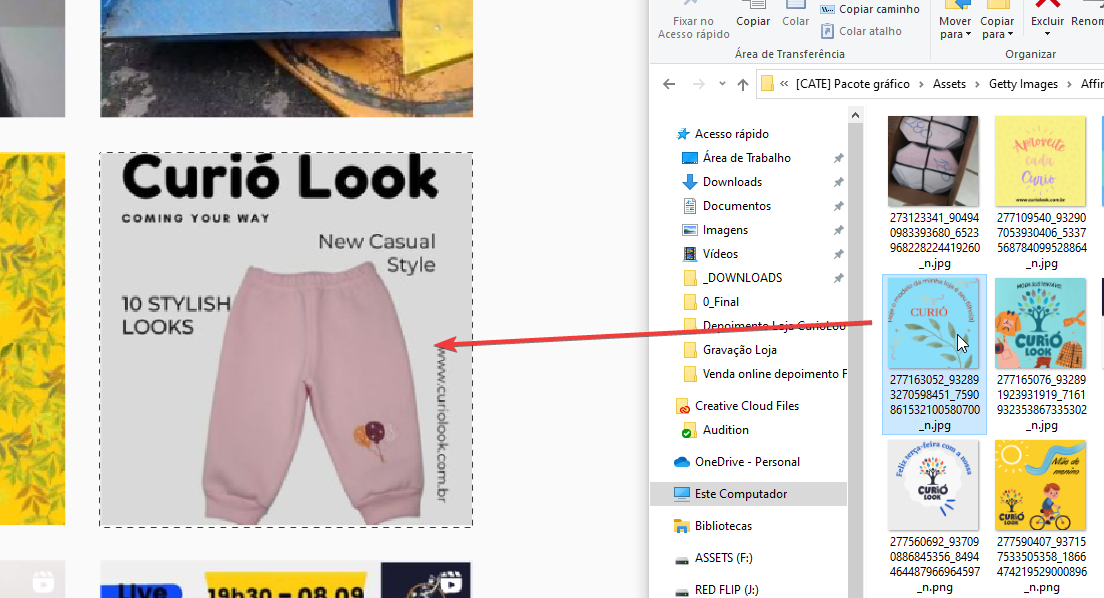This screenshot has height=598, width=1104.
Task: Open Getty Images breadcrumb folder
Action: 1023,84
